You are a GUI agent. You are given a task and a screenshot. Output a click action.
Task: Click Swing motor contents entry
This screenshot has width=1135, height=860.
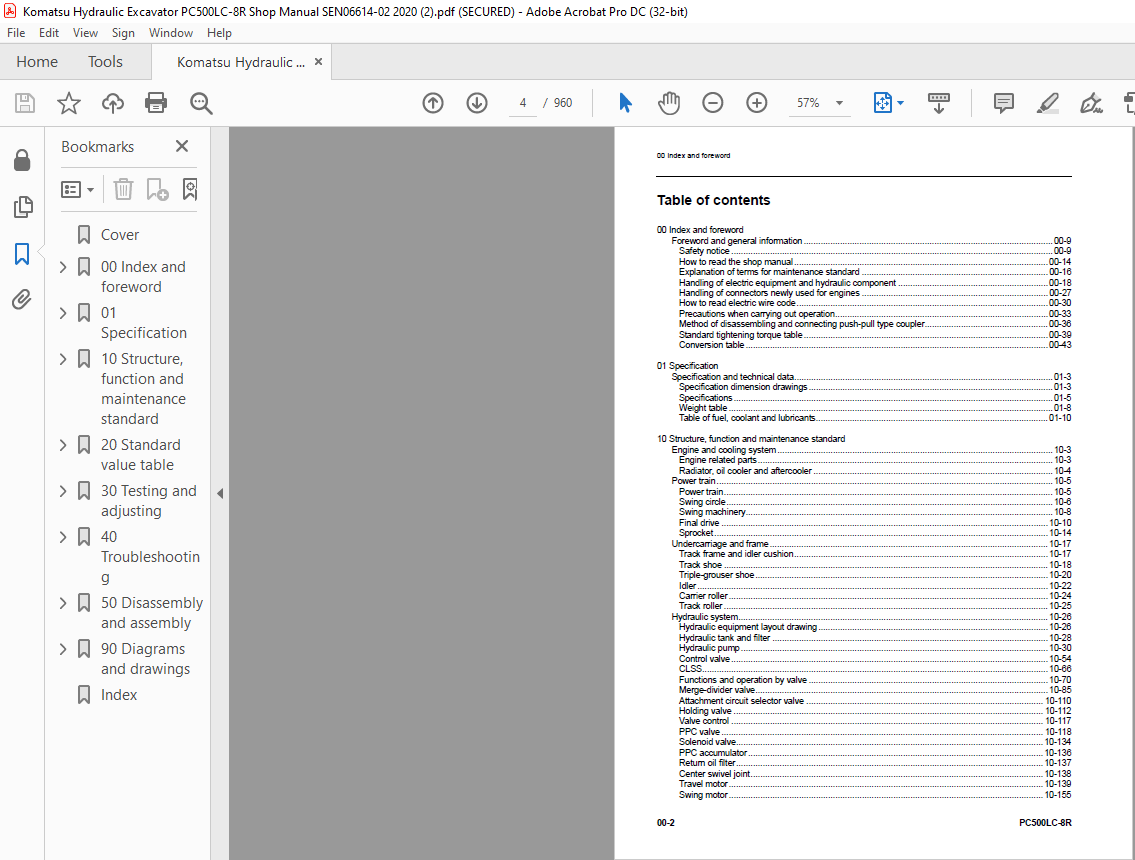click(874, 795)
